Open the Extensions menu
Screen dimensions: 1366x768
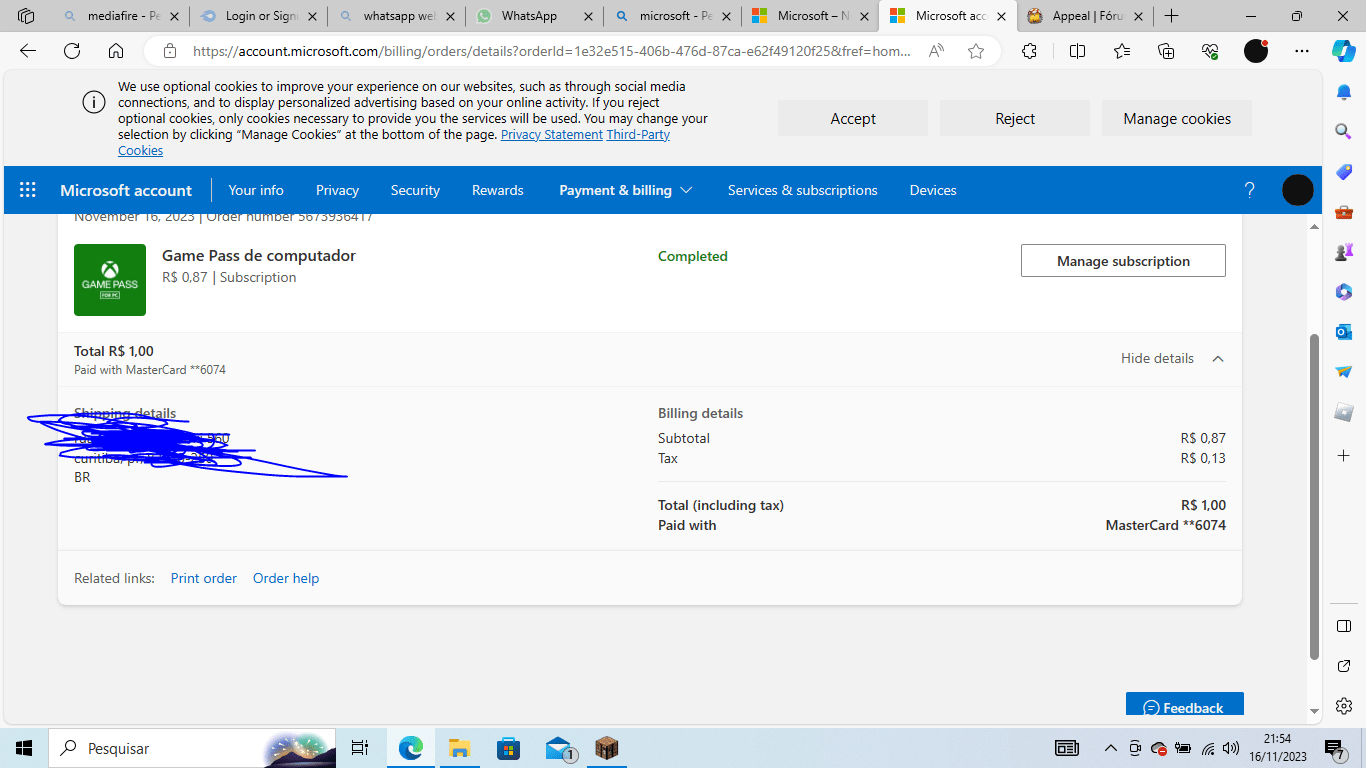click(x=1029, y=51)
